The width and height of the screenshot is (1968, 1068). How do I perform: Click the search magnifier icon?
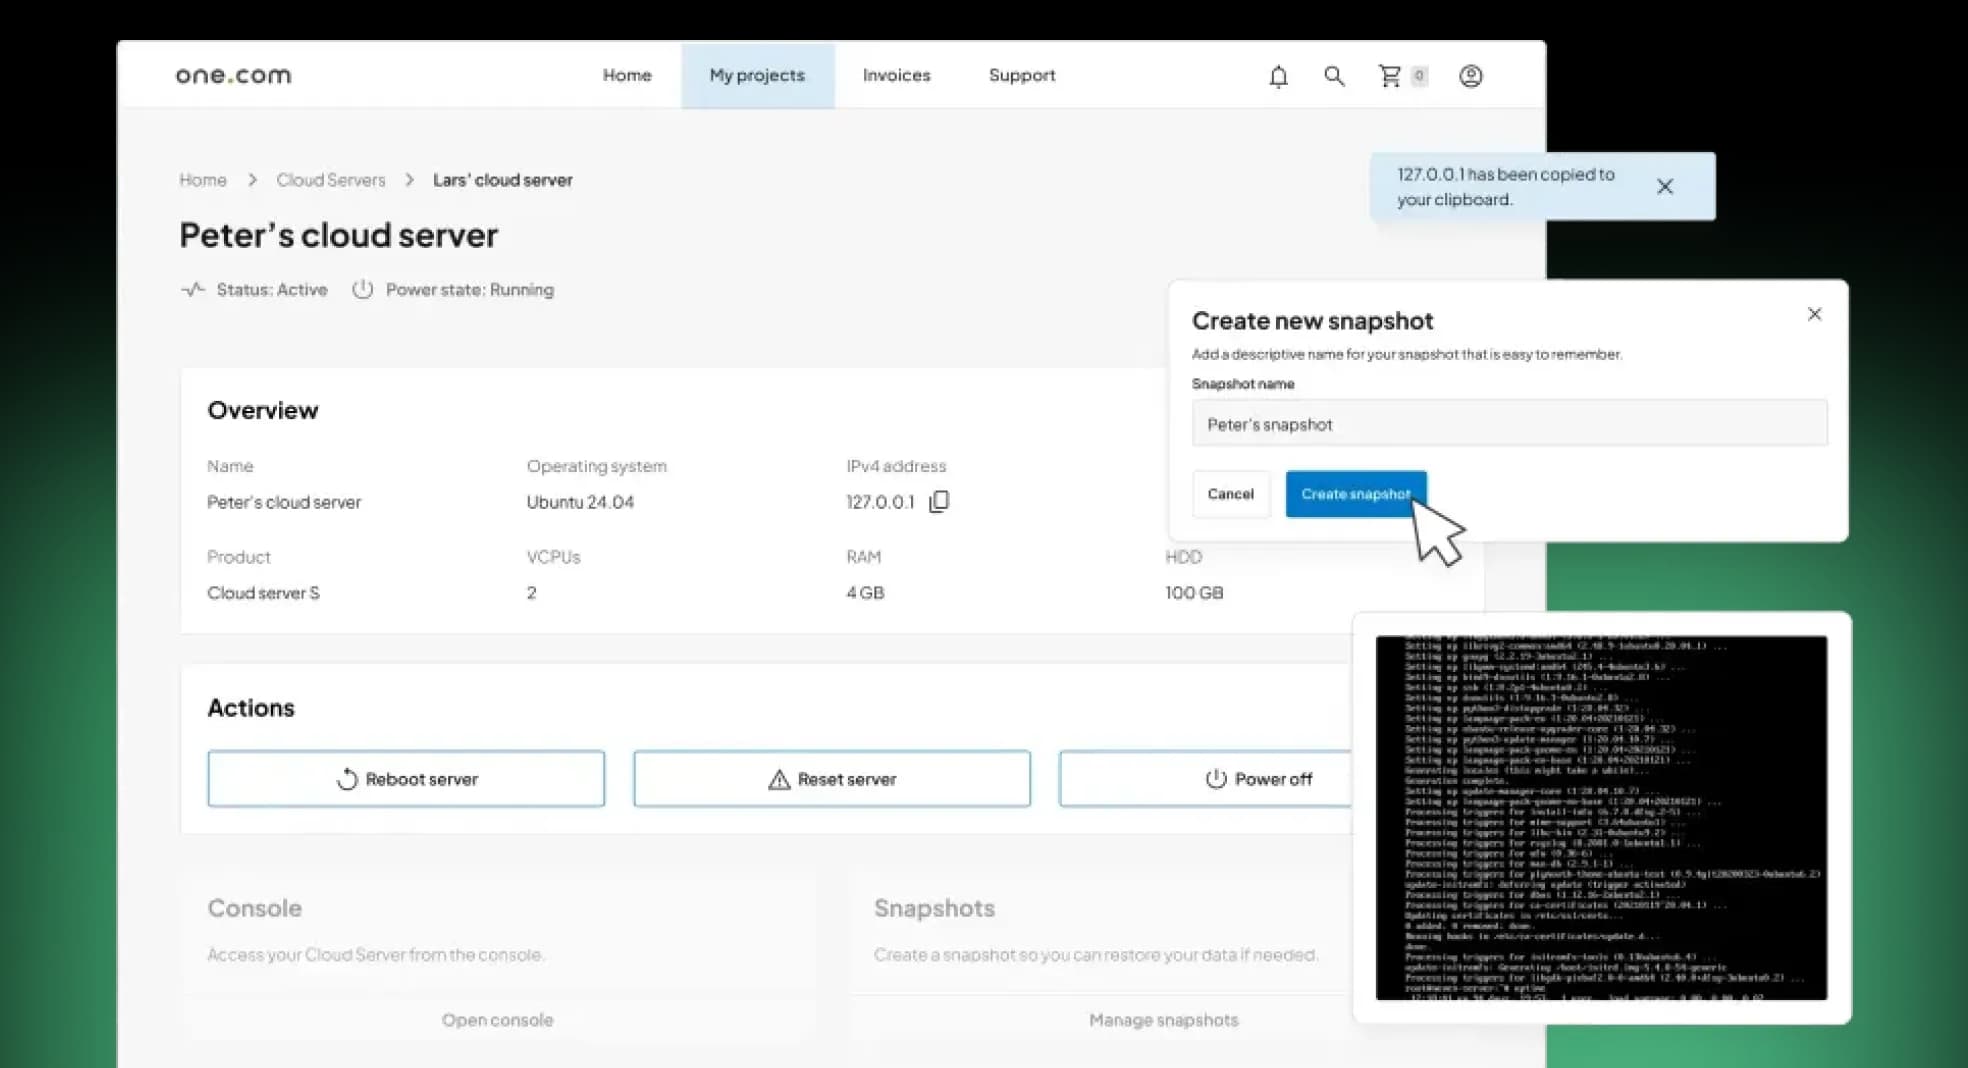tap(1334, 76)
